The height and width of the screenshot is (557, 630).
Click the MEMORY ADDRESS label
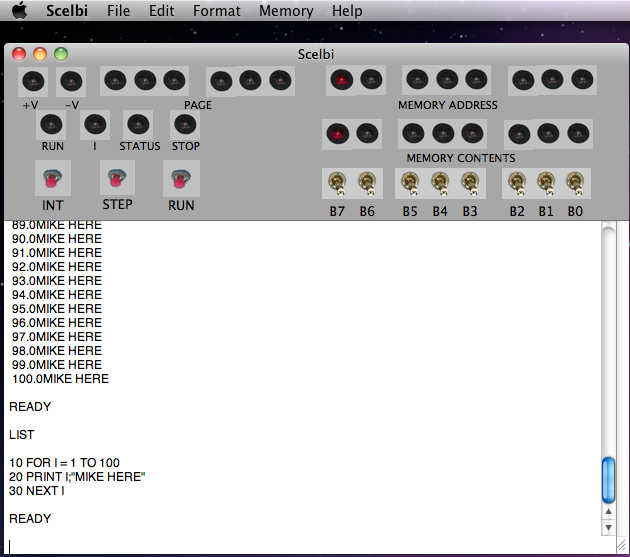[x=448, y=105]
